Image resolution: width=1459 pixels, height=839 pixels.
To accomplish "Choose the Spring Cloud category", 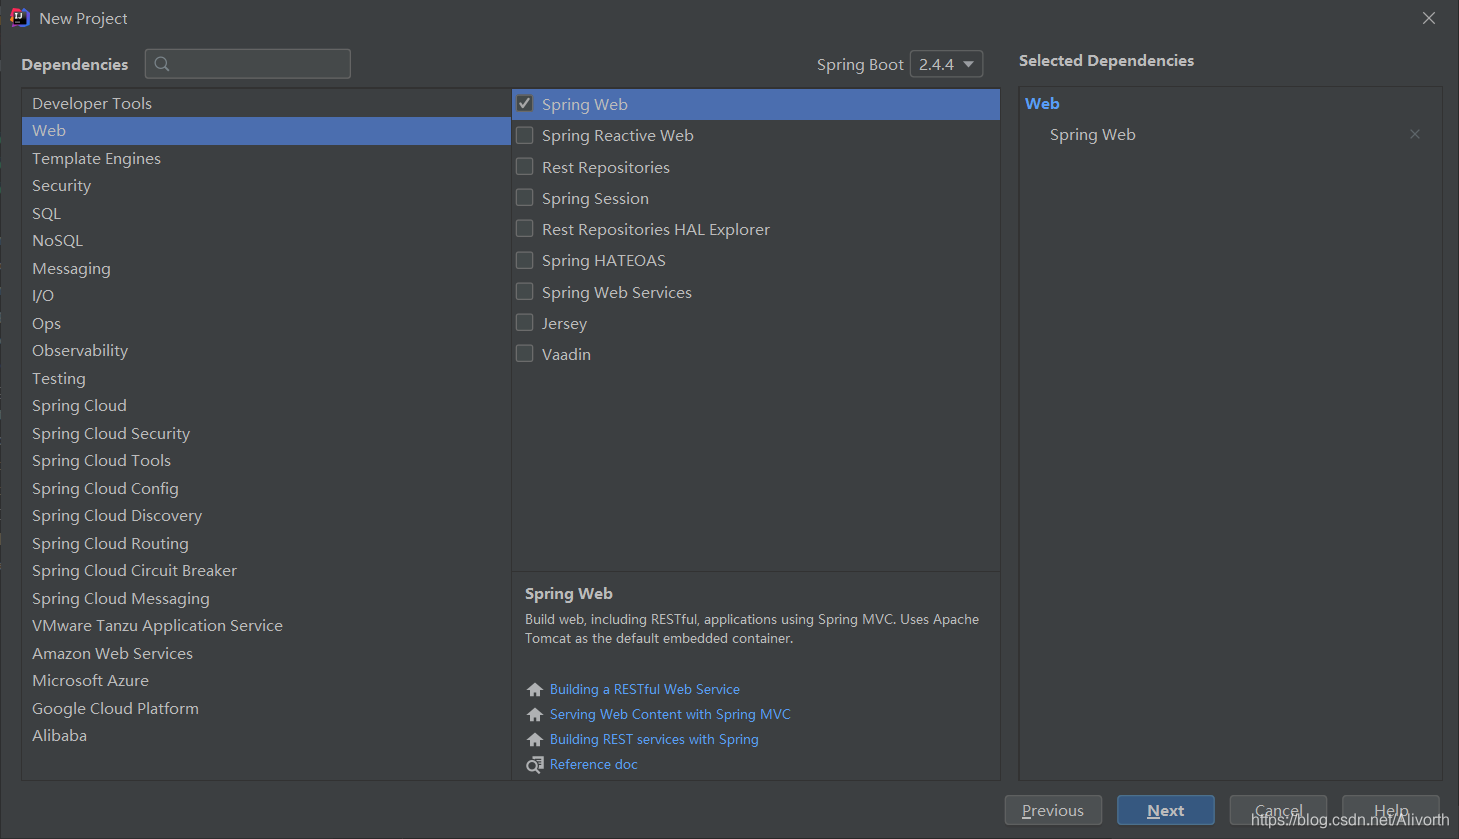I will click(266, 406).
